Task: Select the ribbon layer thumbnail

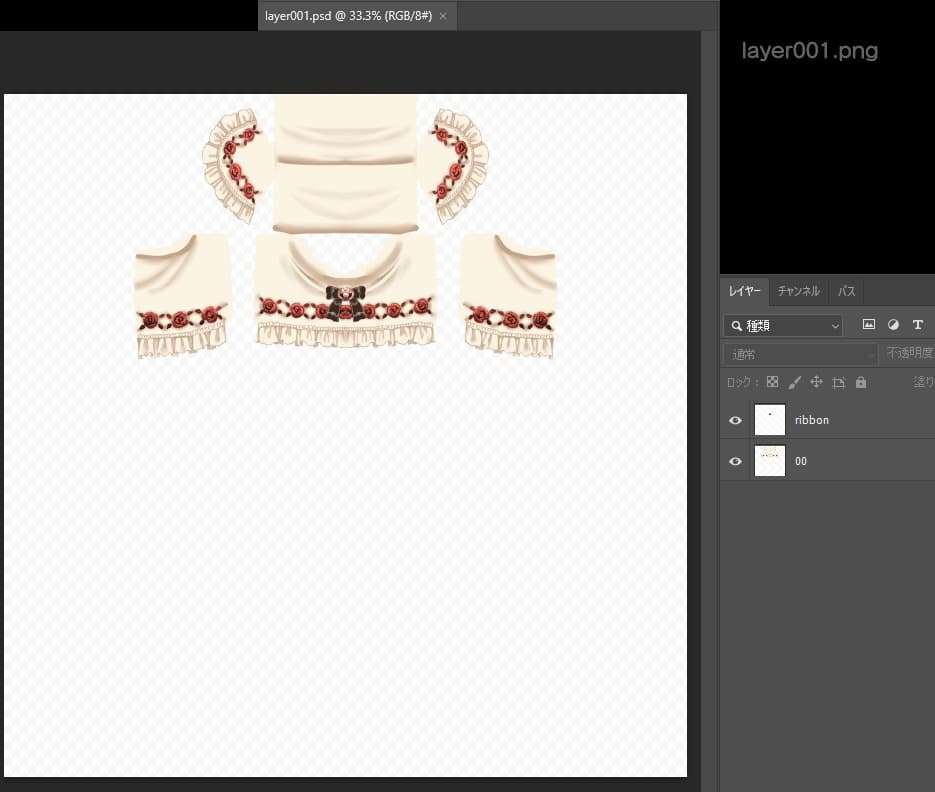Action: pos(770,420)
